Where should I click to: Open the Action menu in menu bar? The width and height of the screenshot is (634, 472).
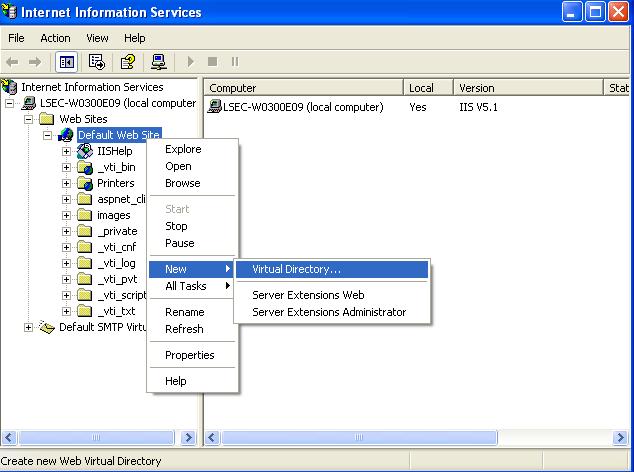tap(55, 38)
